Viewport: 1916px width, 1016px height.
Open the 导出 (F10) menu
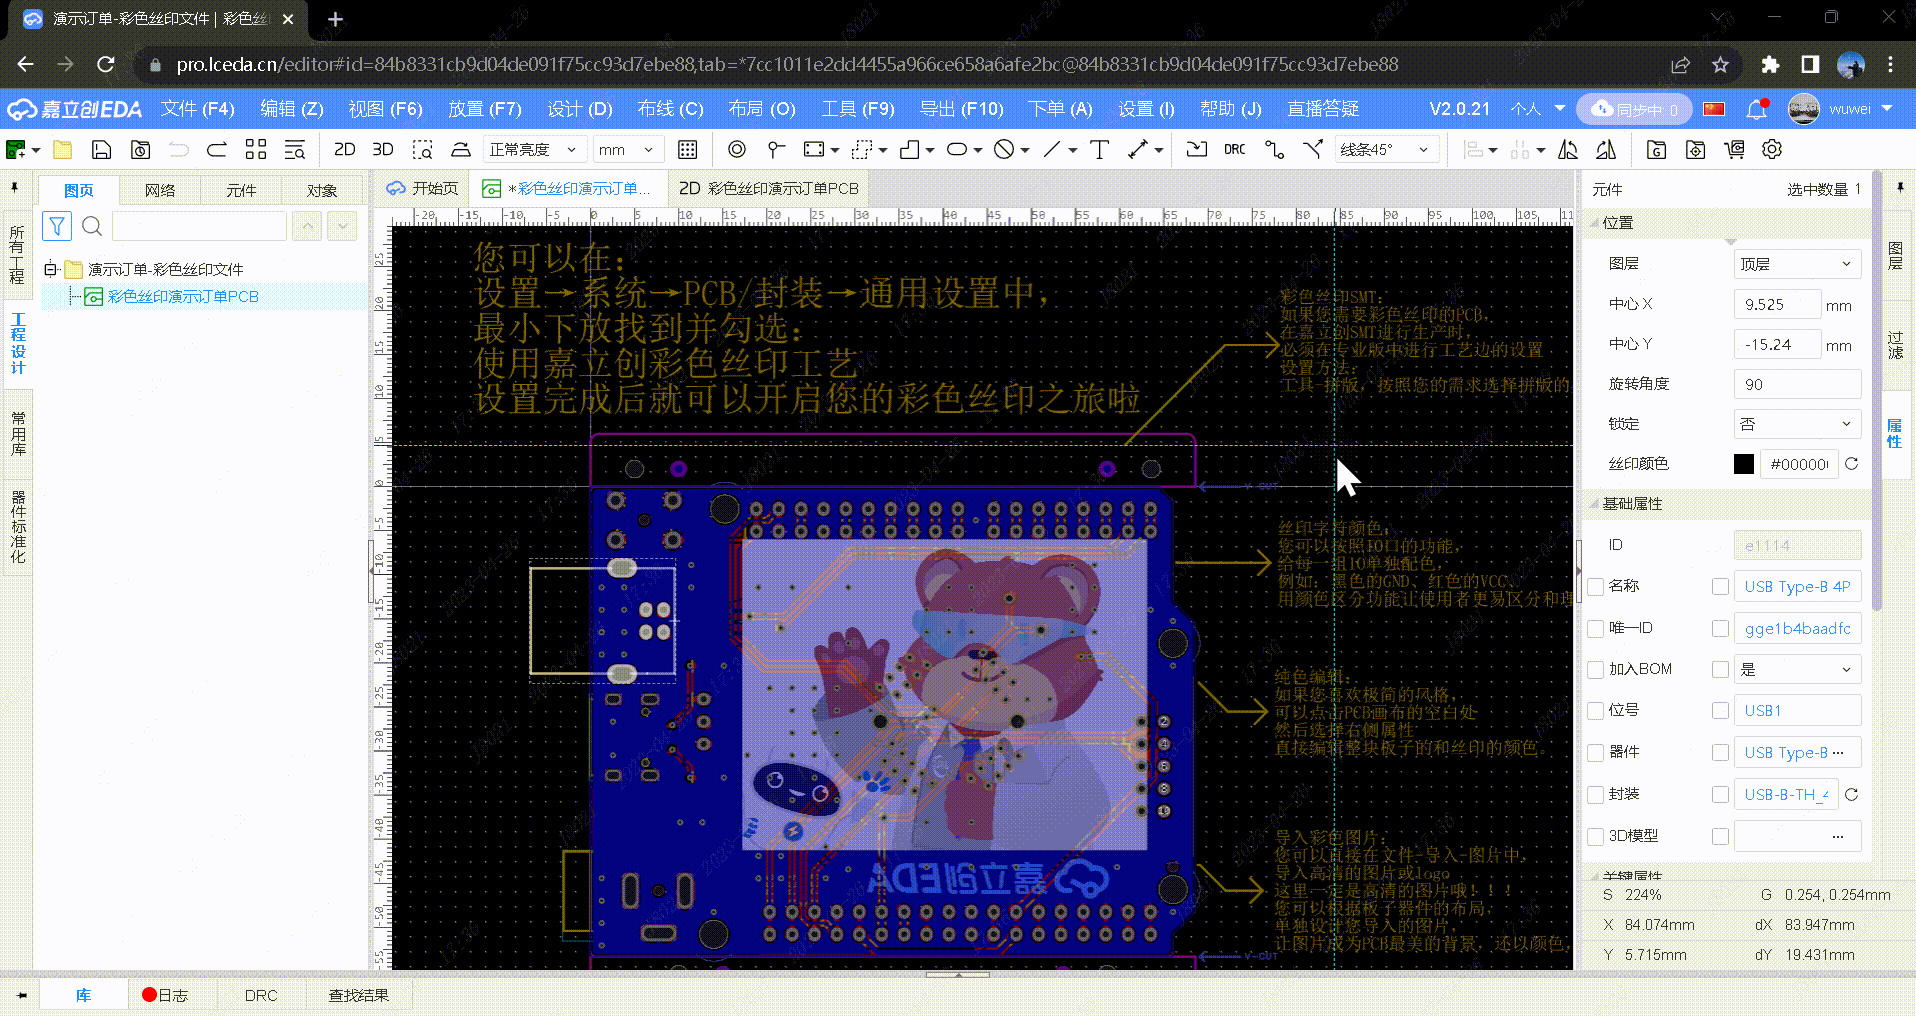961,109
